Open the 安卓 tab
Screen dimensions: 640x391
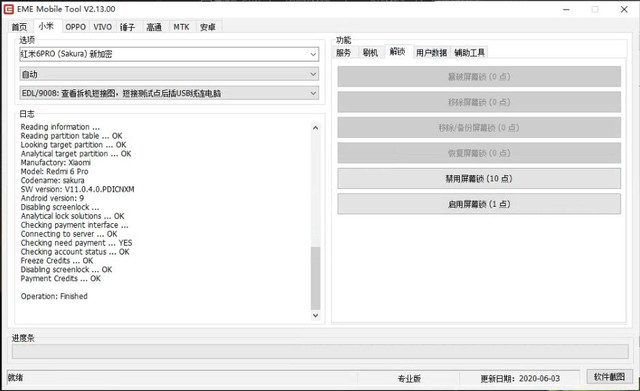point(208,27)
